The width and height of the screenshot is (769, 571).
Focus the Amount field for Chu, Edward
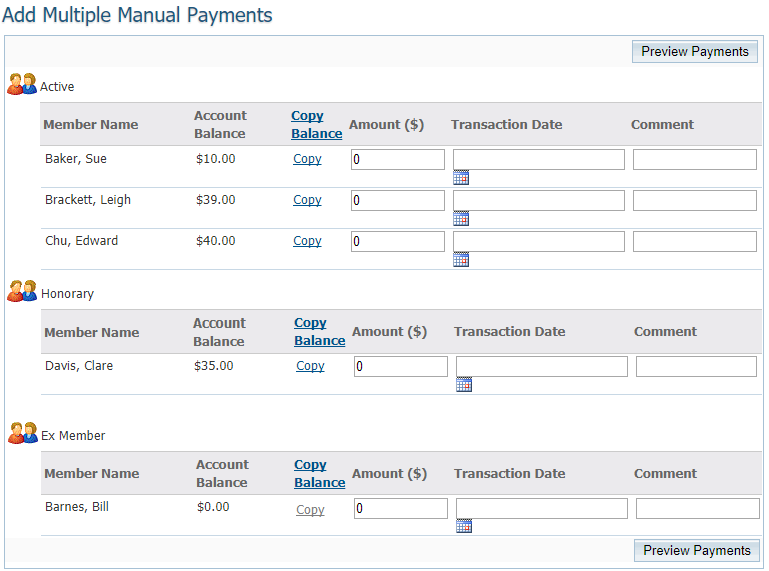click(x=398, y=242)
